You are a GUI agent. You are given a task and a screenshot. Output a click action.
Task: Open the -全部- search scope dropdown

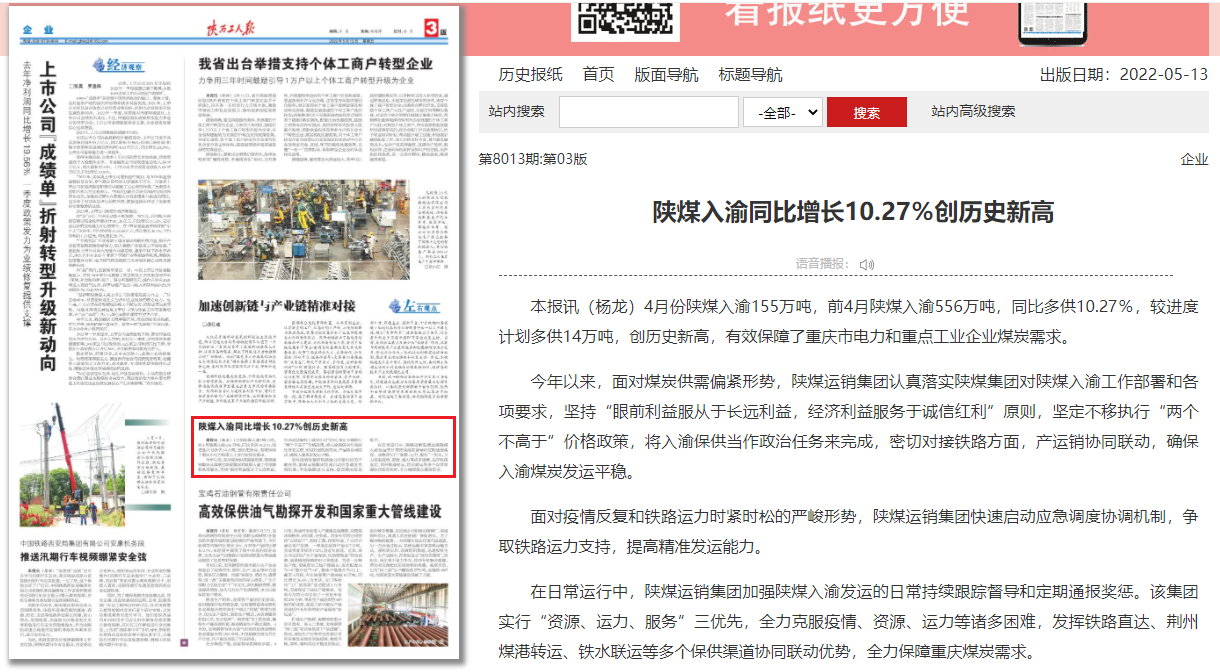point(782,112)
